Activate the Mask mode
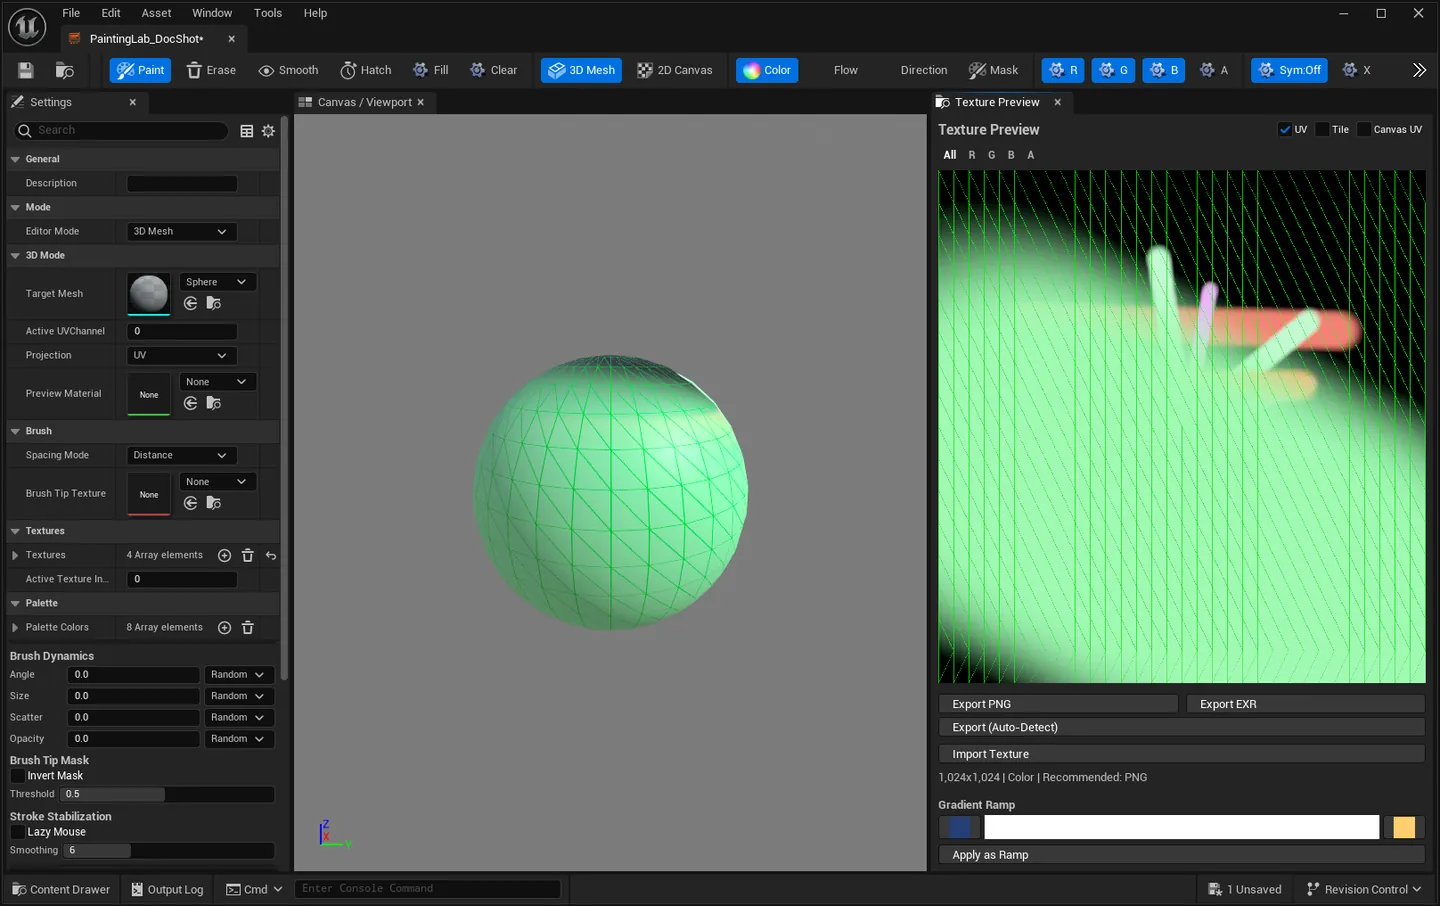1440x906 pixels. click(993, 70)
